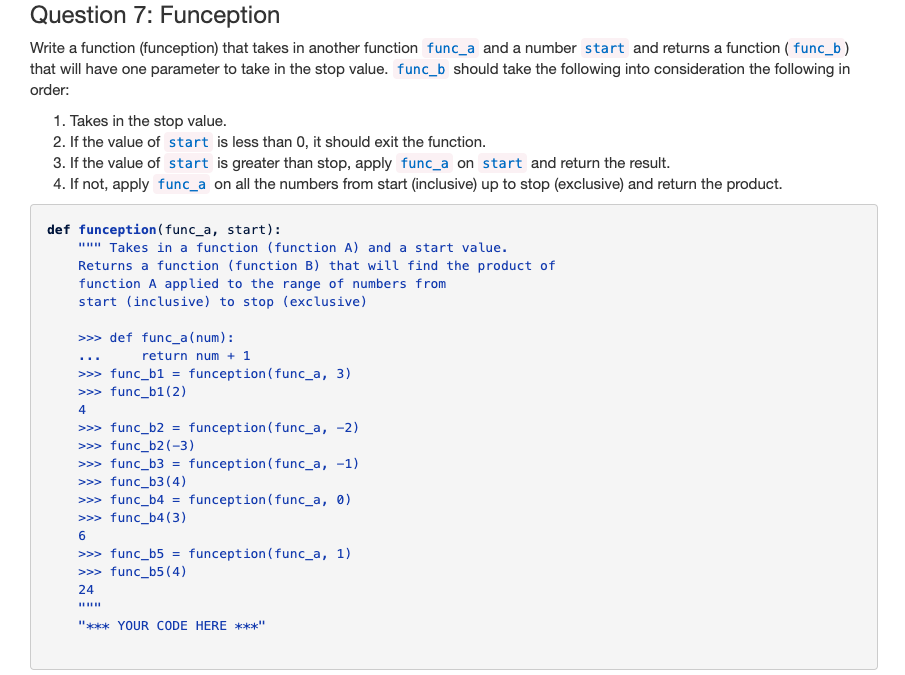
Task: Click the inline code token func_a
Action: point(451,47)
